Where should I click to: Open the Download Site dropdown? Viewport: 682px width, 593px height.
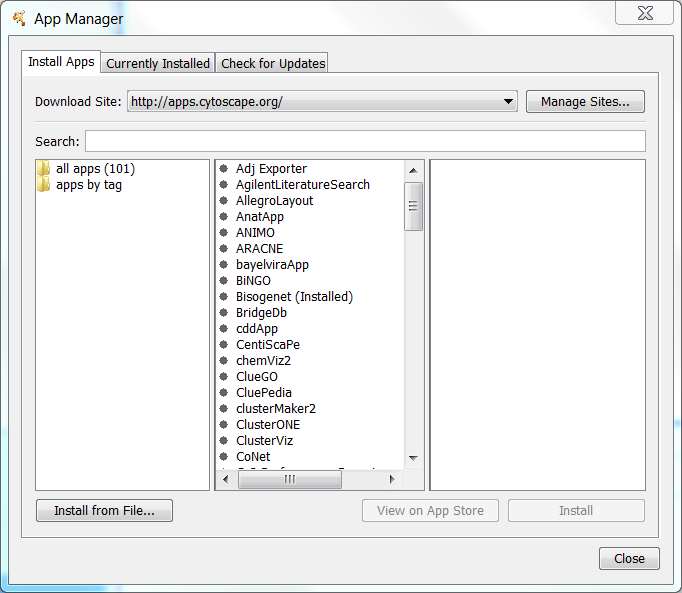tap(509, 102)
